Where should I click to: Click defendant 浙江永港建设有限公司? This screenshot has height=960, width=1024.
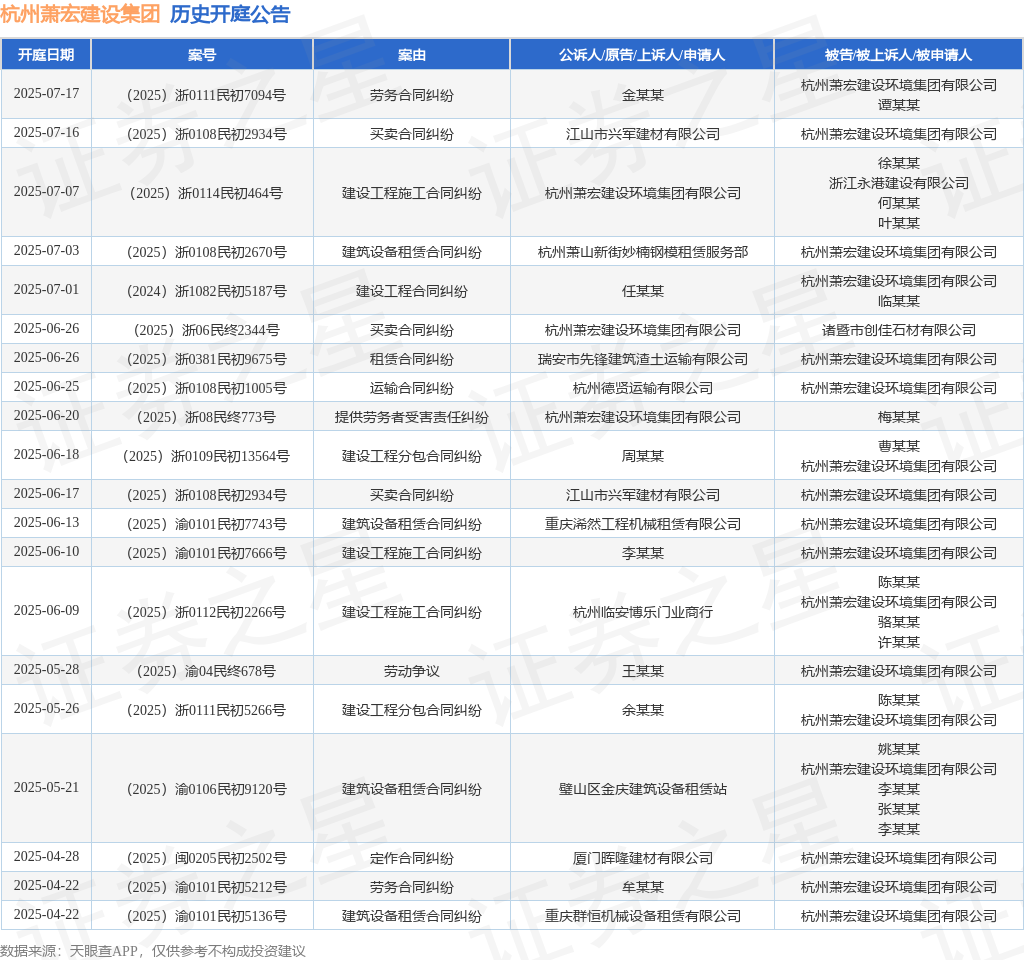coord(899,183)
